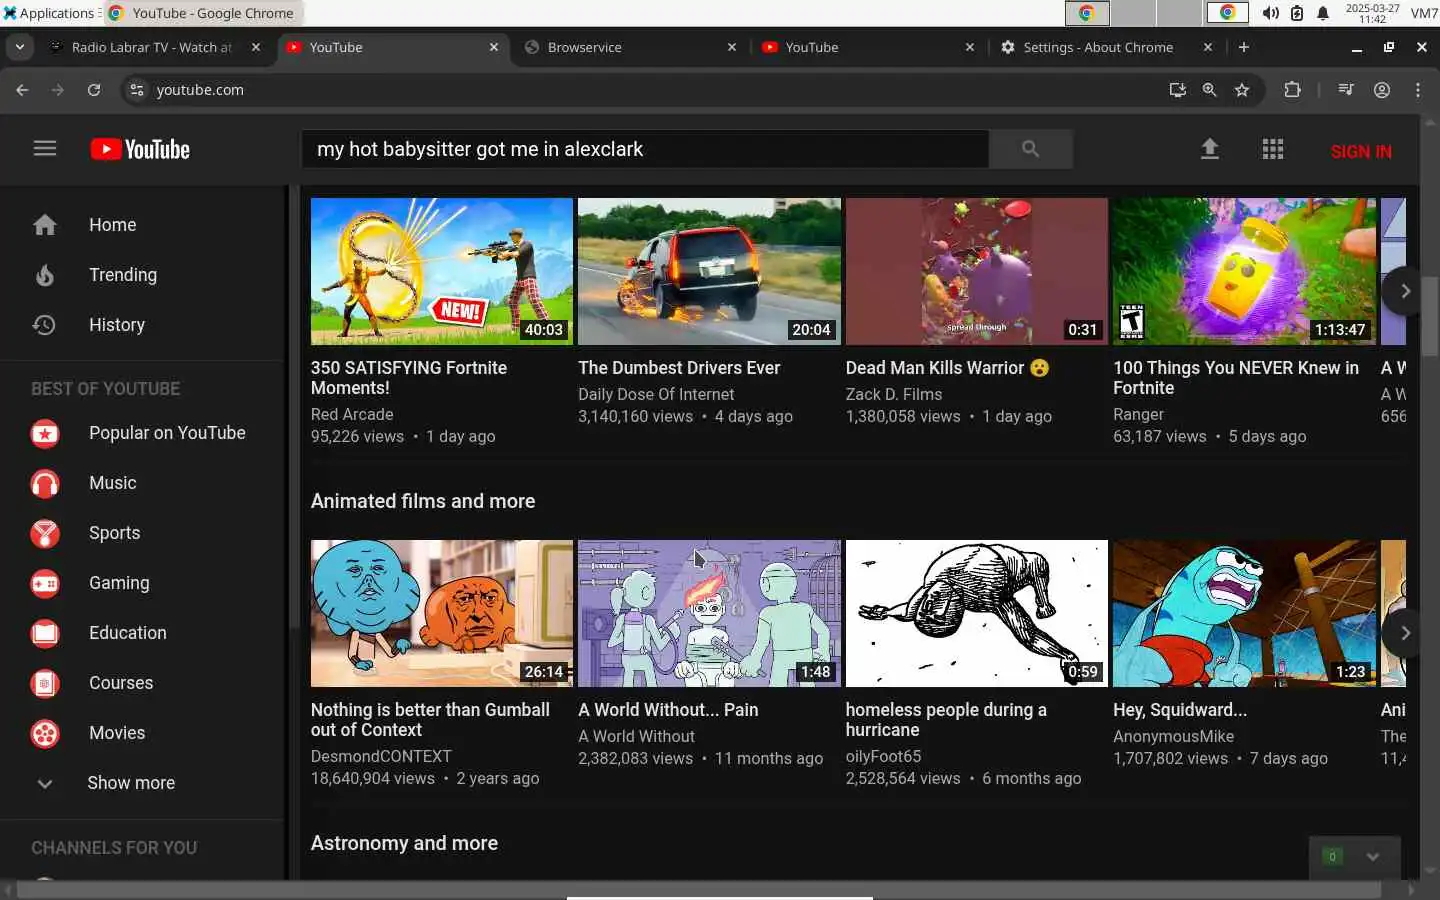
Task: Open the Daily Dose Of Internet channel
Action: (656, 395)
